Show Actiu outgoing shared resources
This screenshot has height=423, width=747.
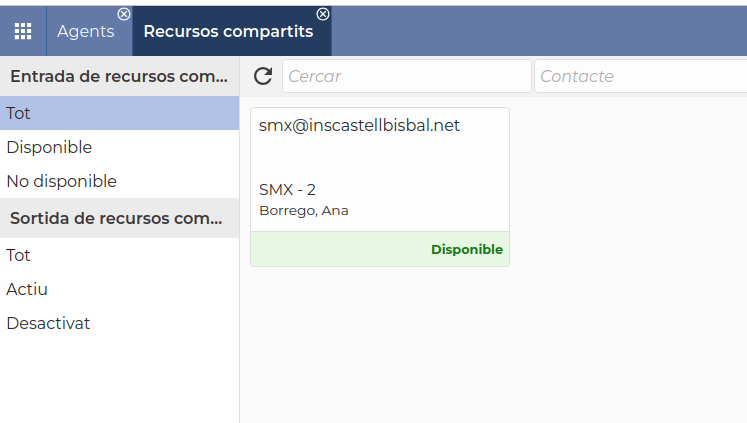(x=27, y=289)
